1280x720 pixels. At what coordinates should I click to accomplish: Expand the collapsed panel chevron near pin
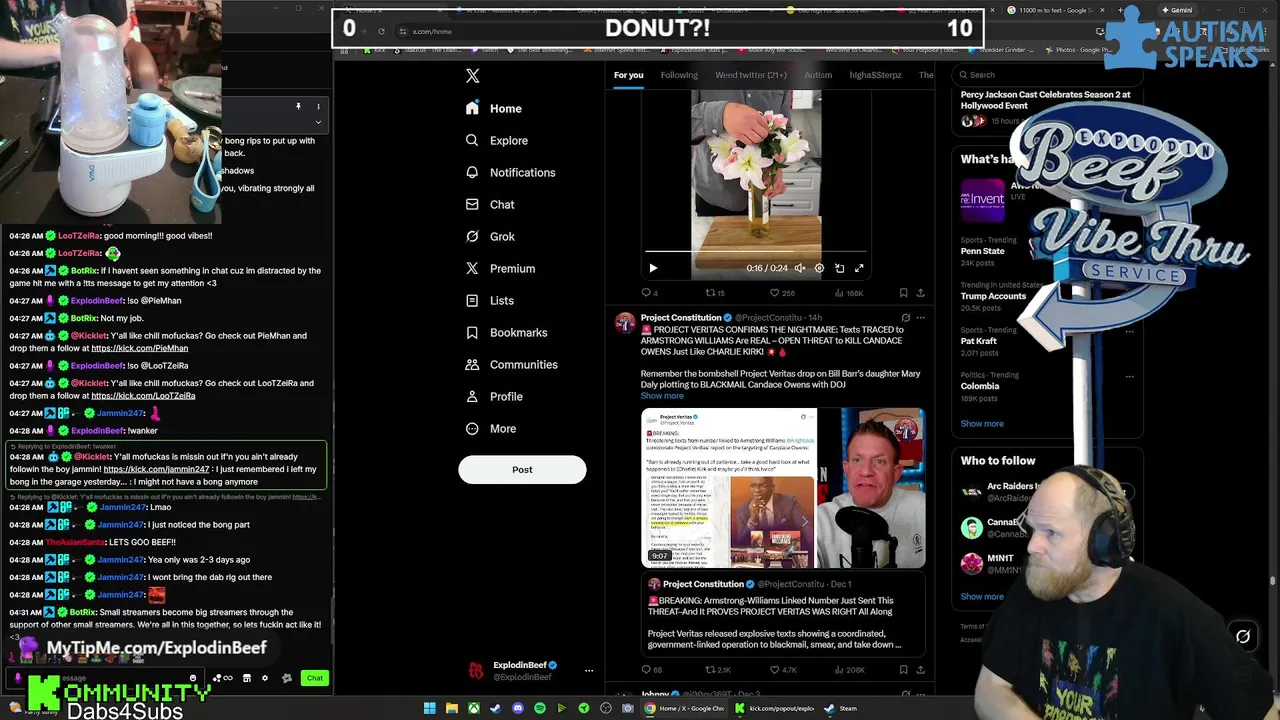318,122
